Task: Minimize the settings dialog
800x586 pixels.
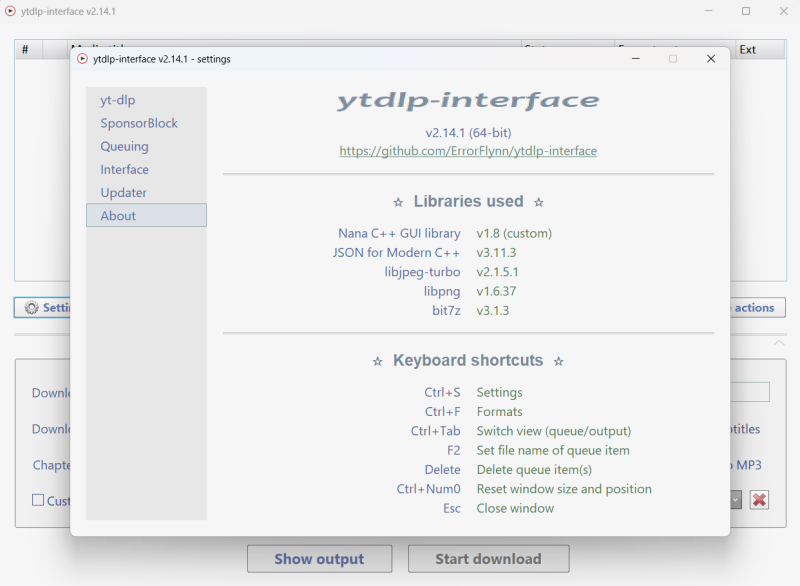Action: (x=636, y=59)
